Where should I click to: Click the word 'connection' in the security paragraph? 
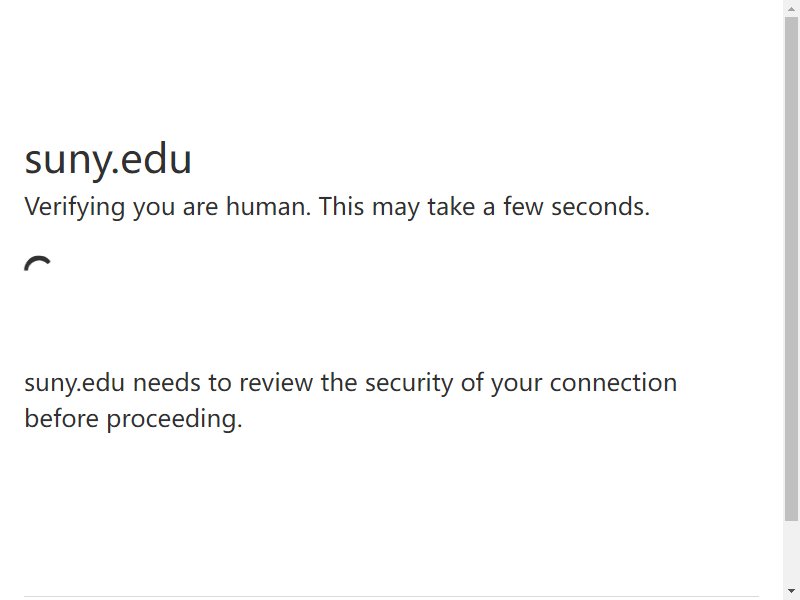[x=613, y=383]
